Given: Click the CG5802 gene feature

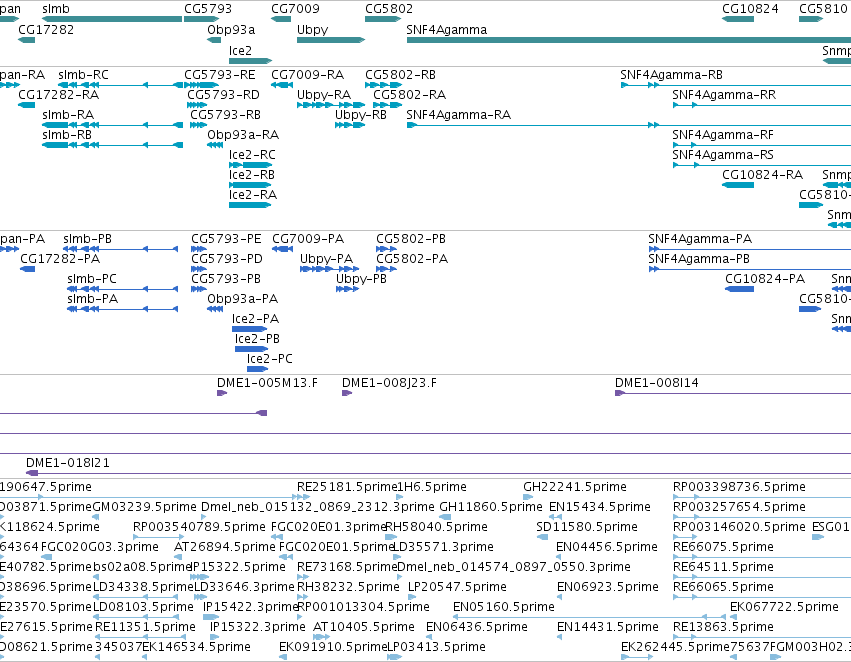Looking at the screenshot, I should tap(383, 19).
